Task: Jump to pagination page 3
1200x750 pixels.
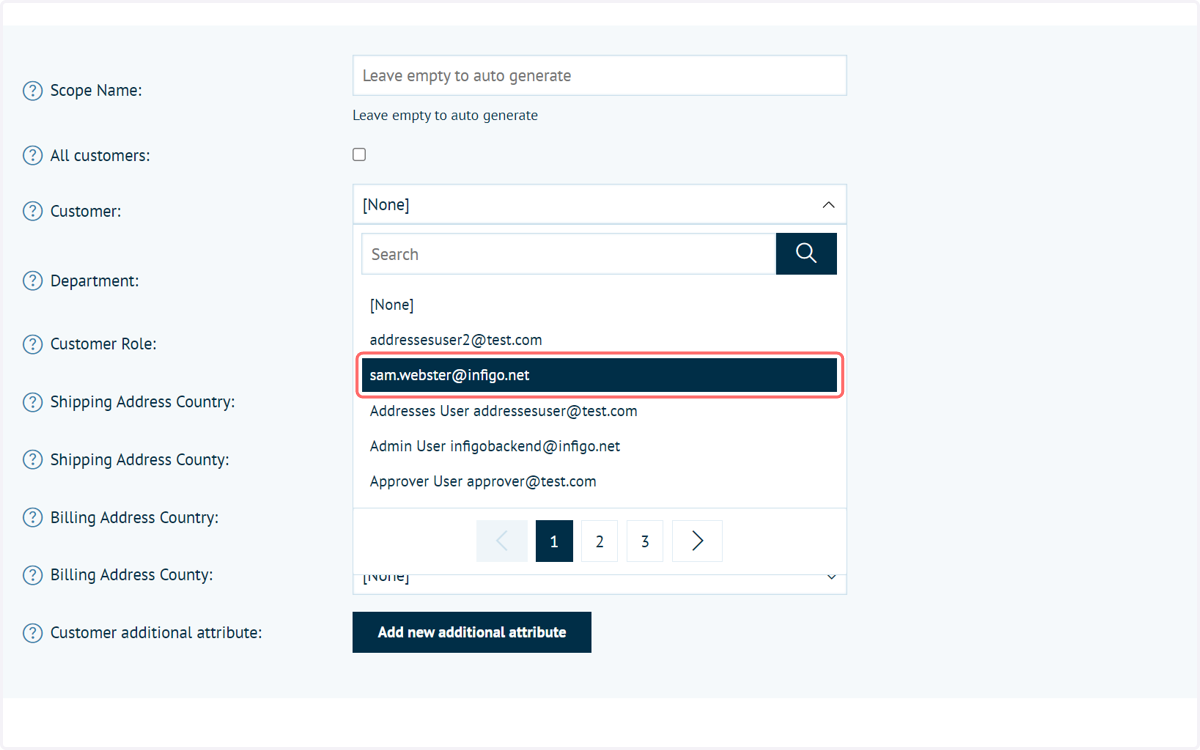Action: click(645, 541)
